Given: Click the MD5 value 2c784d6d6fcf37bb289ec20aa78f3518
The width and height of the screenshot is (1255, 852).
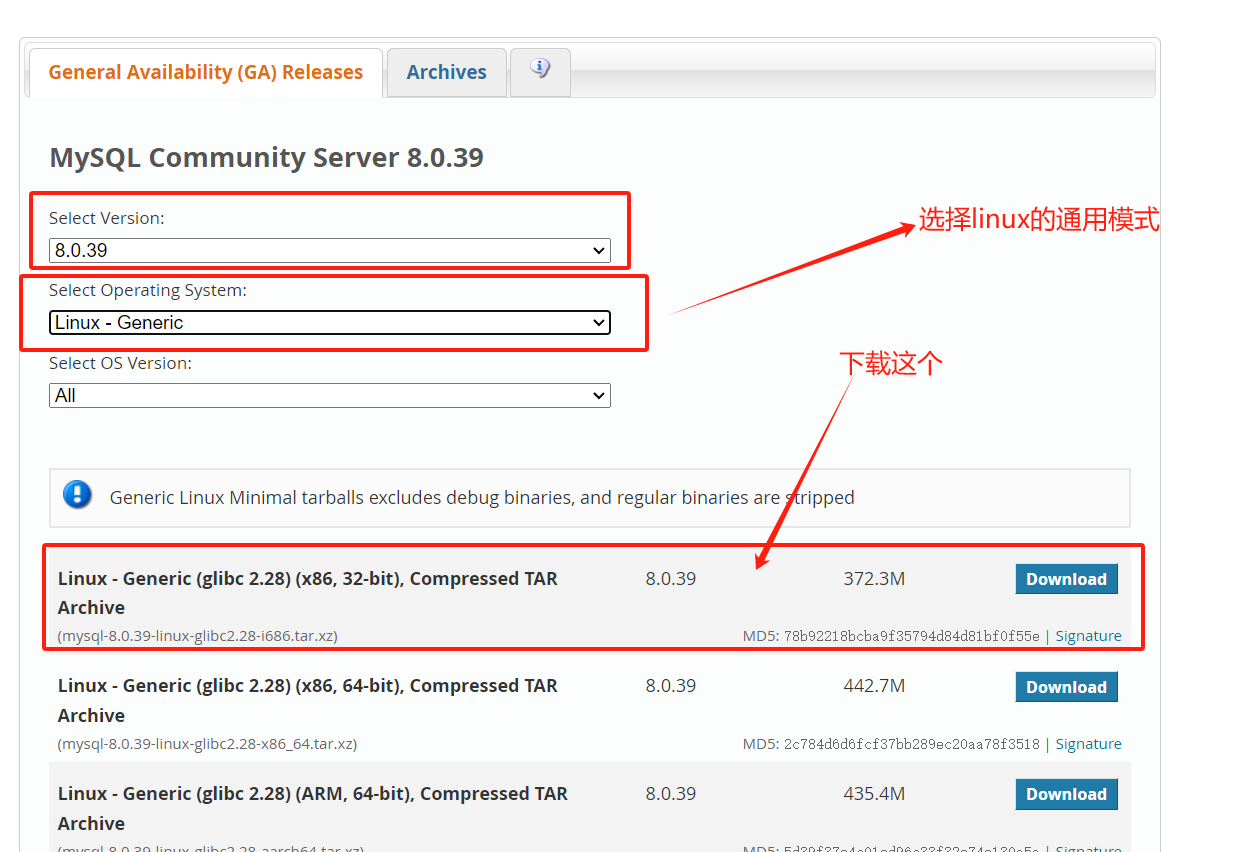Looking at the screenshot, I should pyautogui.click(x=911, y=744).
